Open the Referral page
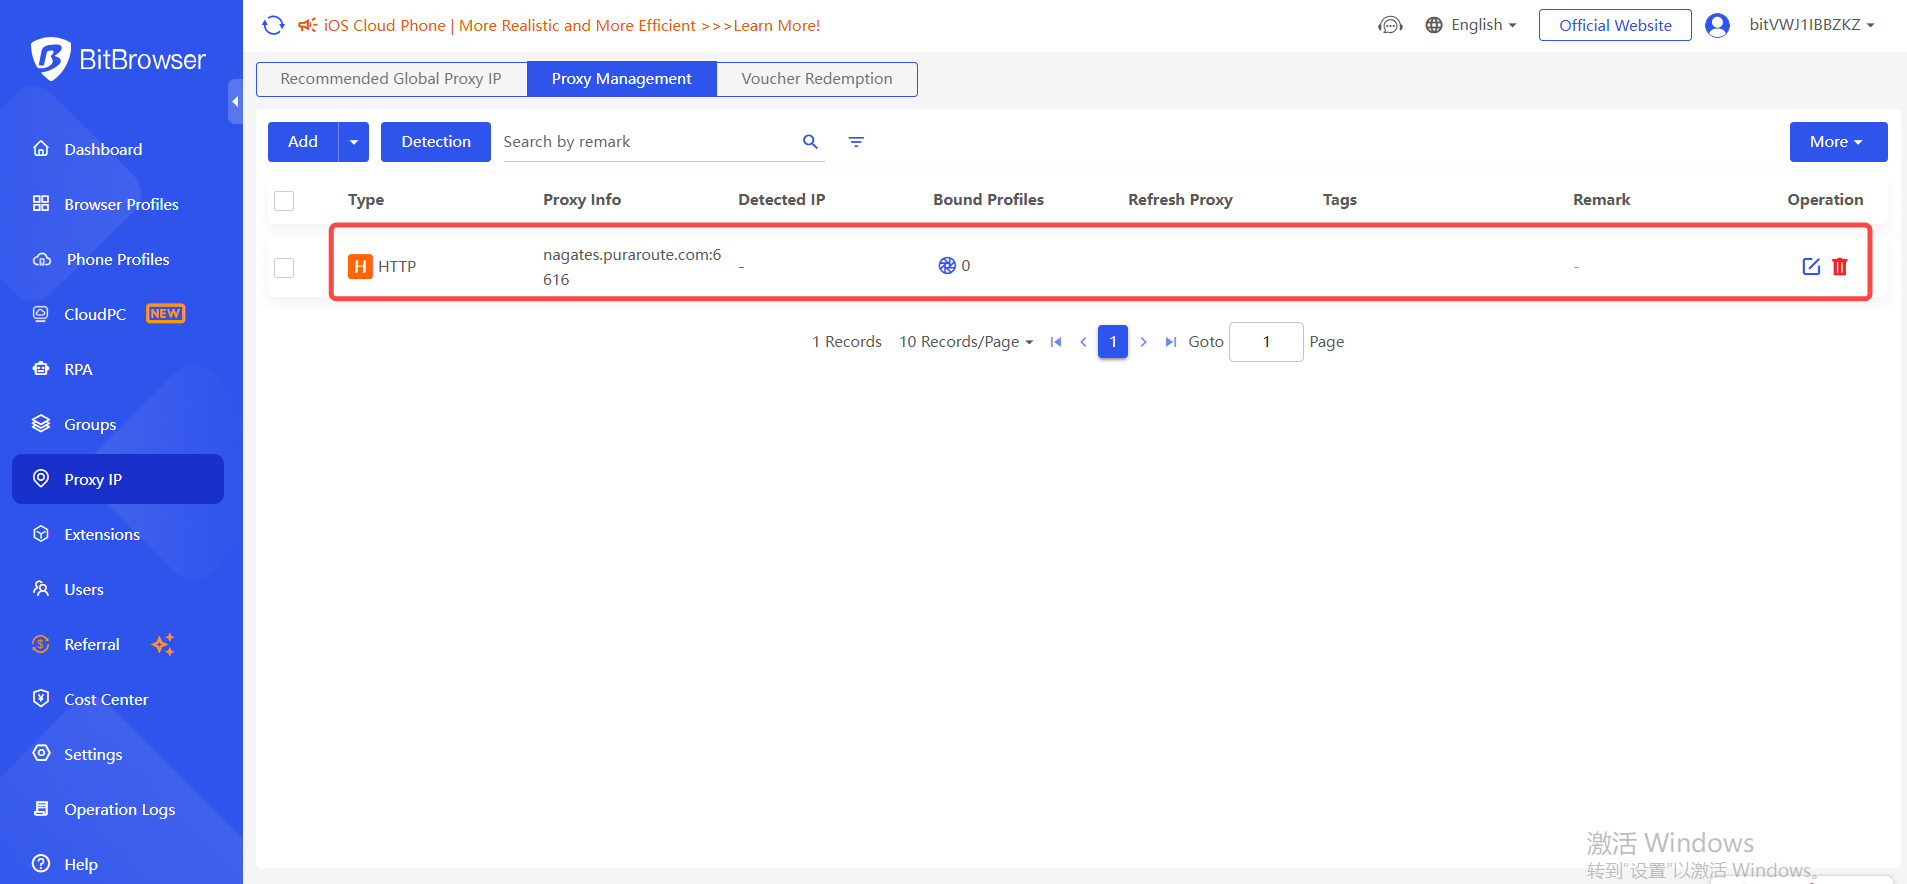1907x884 pixels. point(118,644)
